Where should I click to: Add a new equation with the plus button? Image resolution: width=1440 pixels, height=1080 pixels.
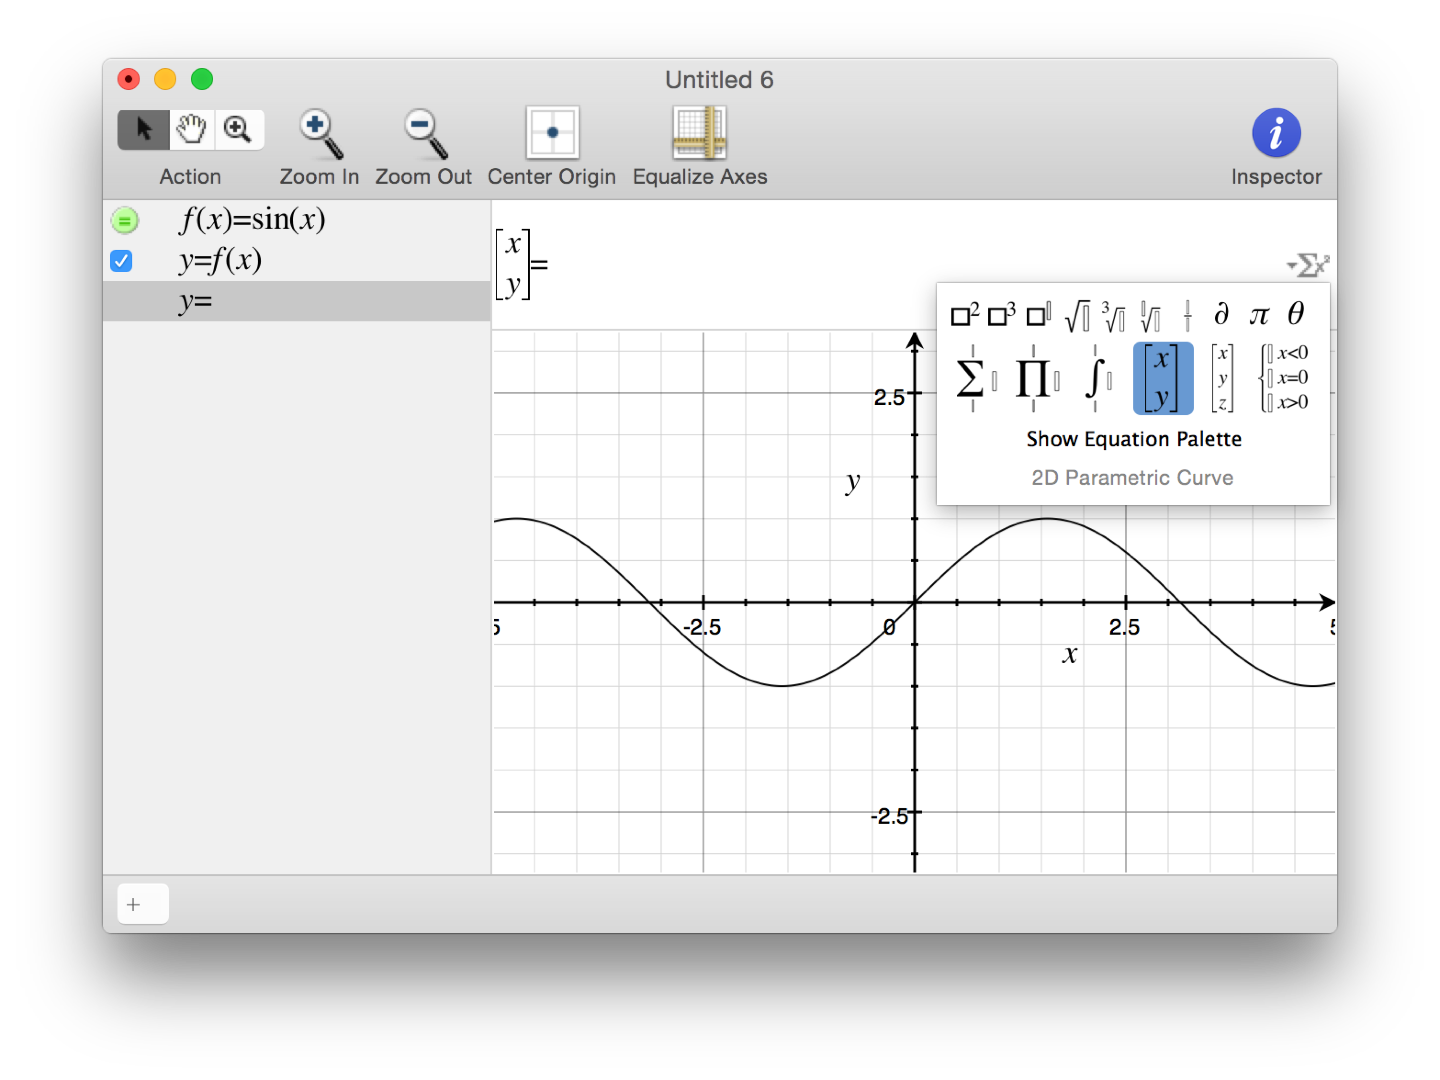142,903
